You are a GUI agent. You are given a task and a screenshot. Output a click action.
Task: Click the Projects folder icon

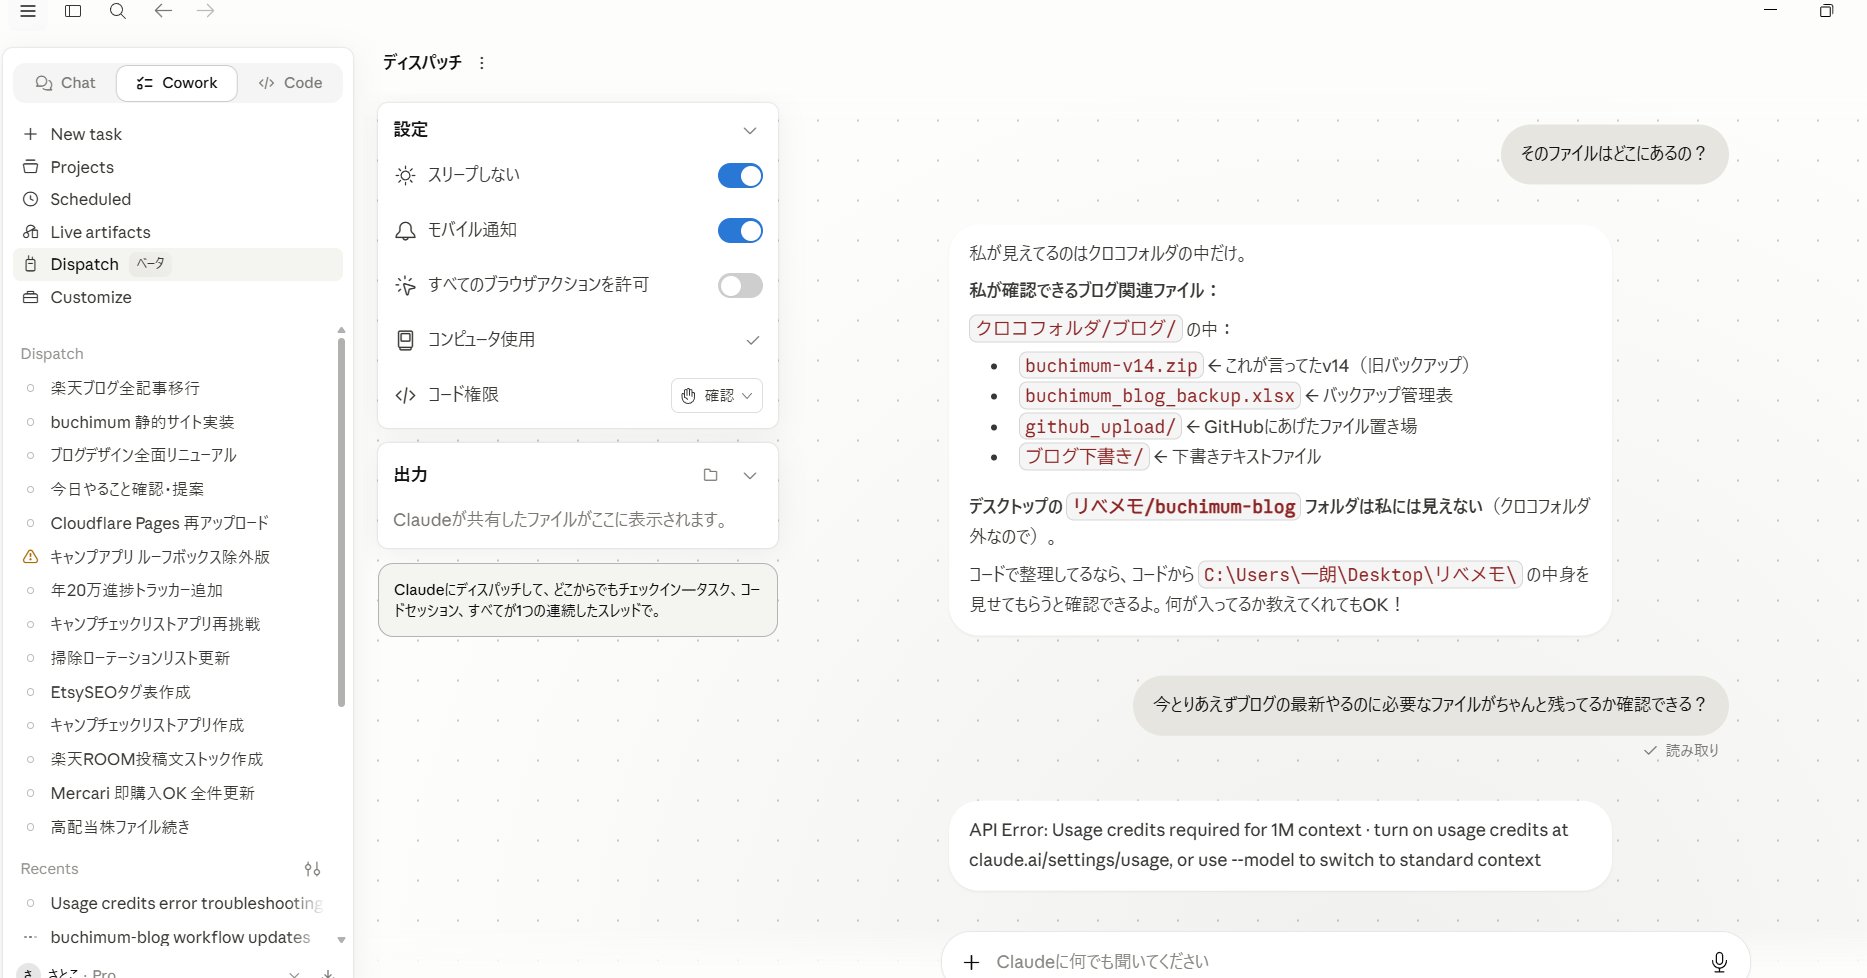(x=30, y=167)
